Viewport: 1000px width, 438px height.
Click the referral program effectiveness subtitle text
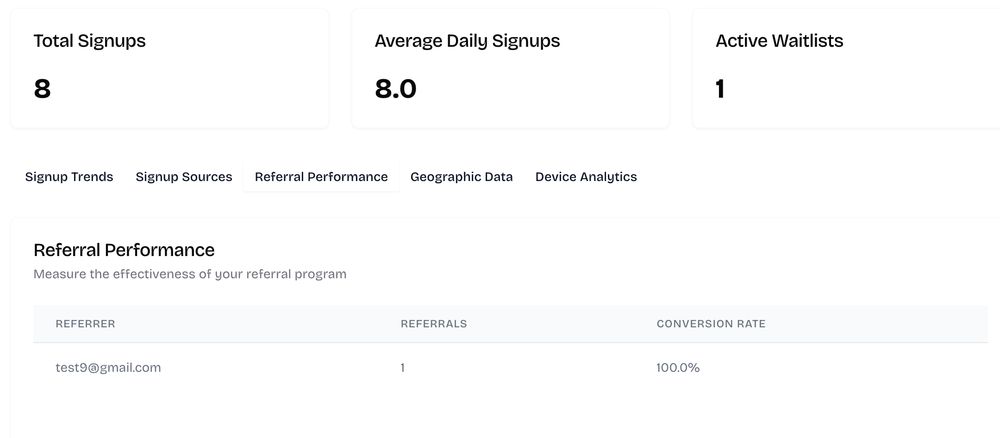pyautogui.click(x=190, y=274)
